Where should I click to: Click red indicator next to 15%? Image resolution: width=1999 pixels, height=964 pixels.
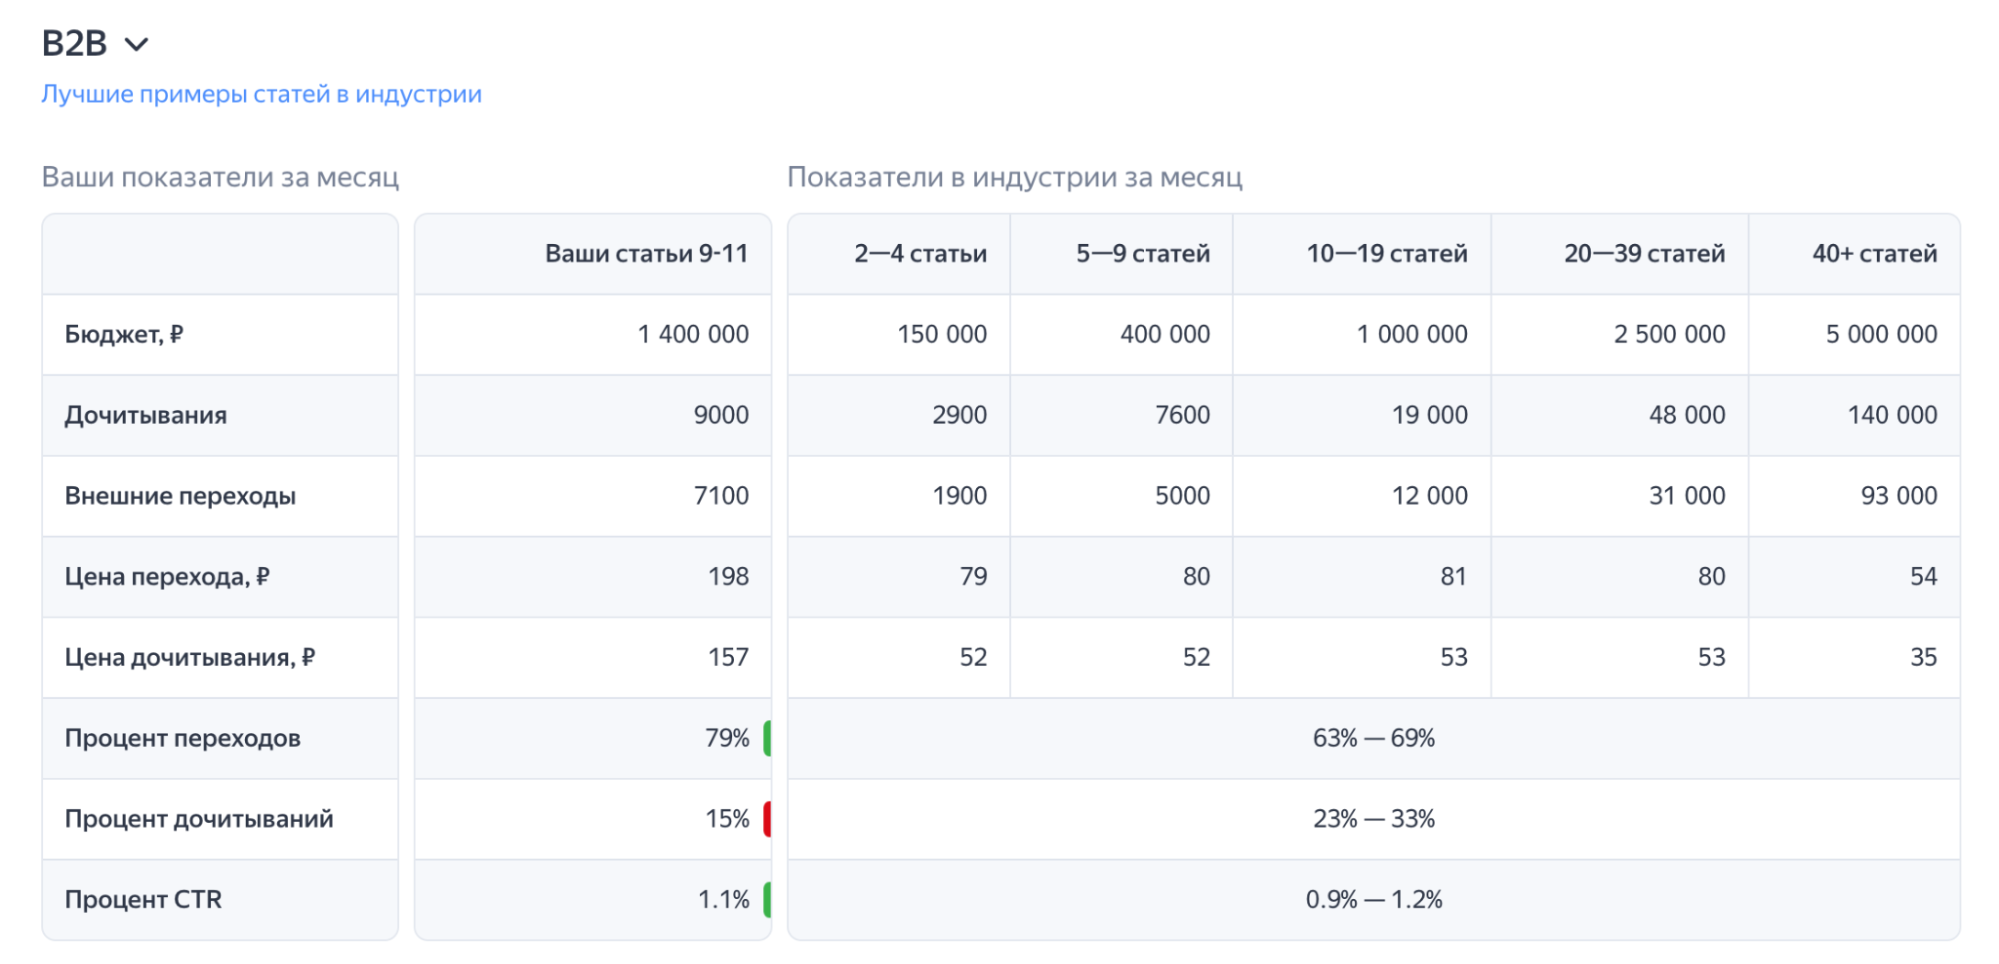click(767, 819)
